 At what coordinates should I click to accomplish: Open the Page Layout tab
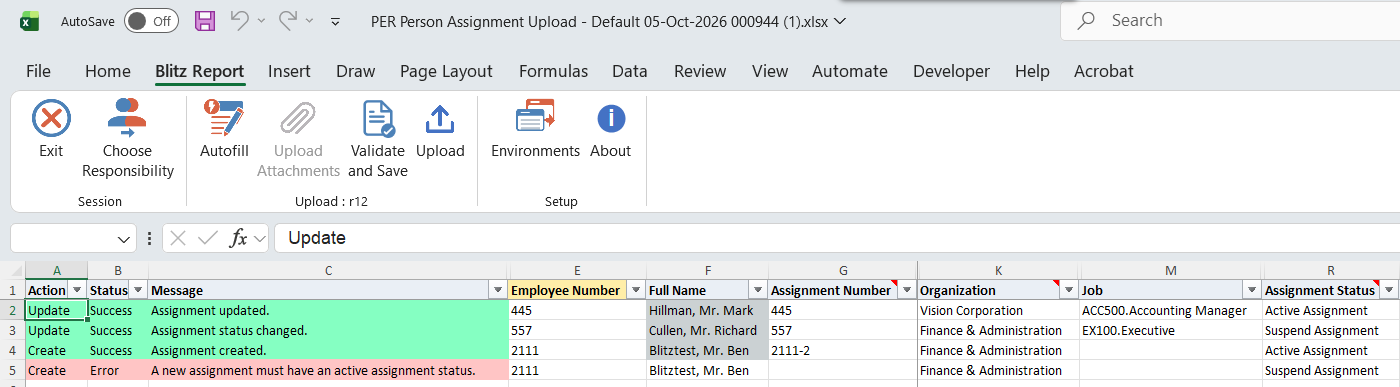(446, 71)
